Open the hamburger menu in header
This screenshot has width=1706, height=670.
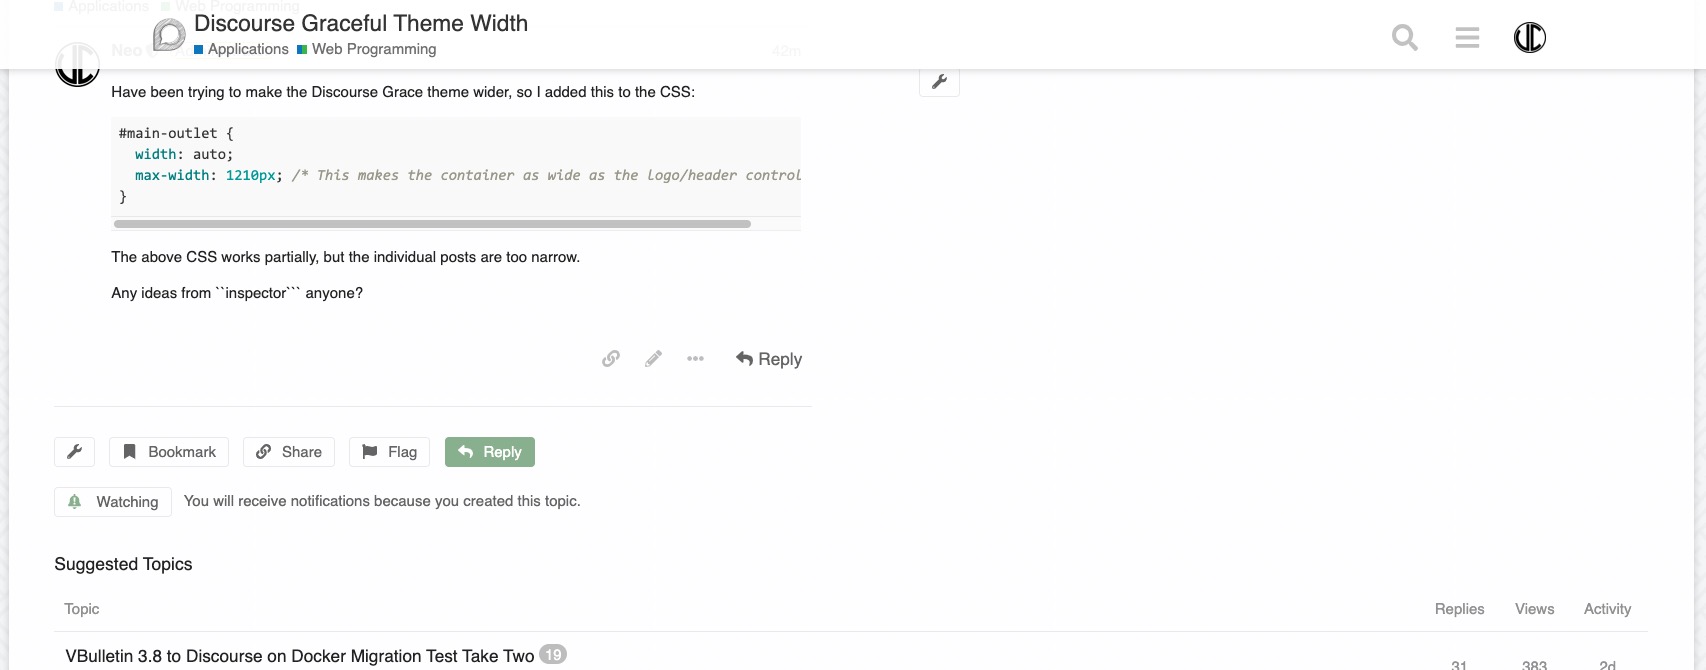[x=1467, y=38]
